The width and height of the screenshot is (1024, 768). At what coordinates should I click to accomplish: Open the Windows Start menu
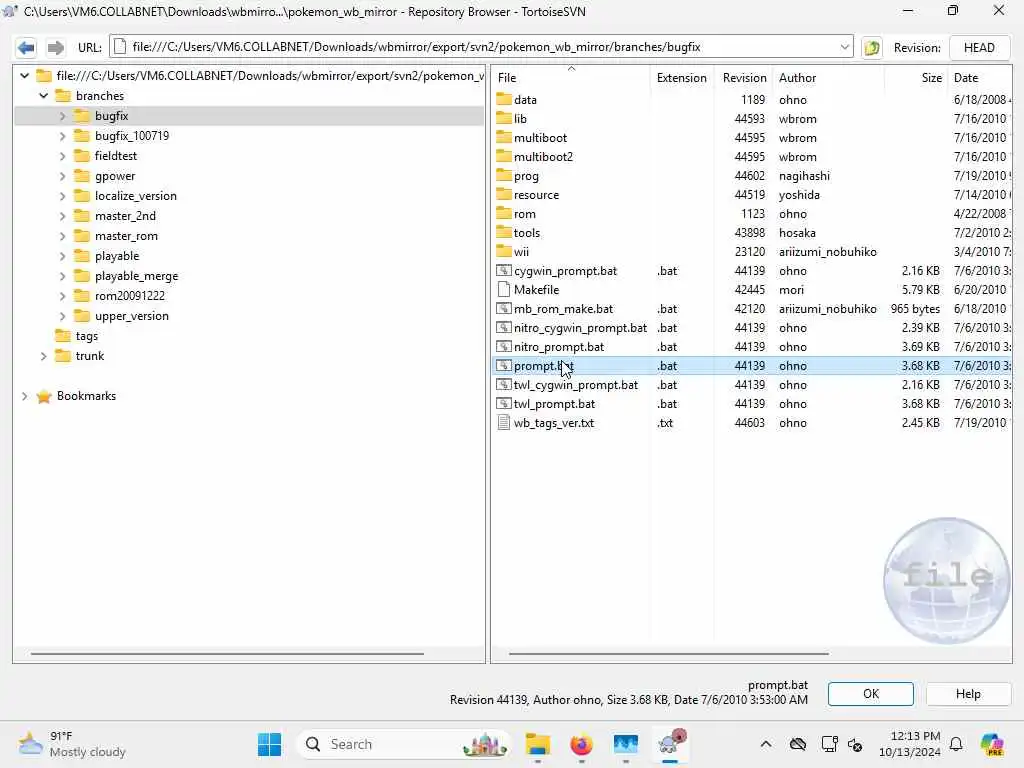(x=269, y=744)
